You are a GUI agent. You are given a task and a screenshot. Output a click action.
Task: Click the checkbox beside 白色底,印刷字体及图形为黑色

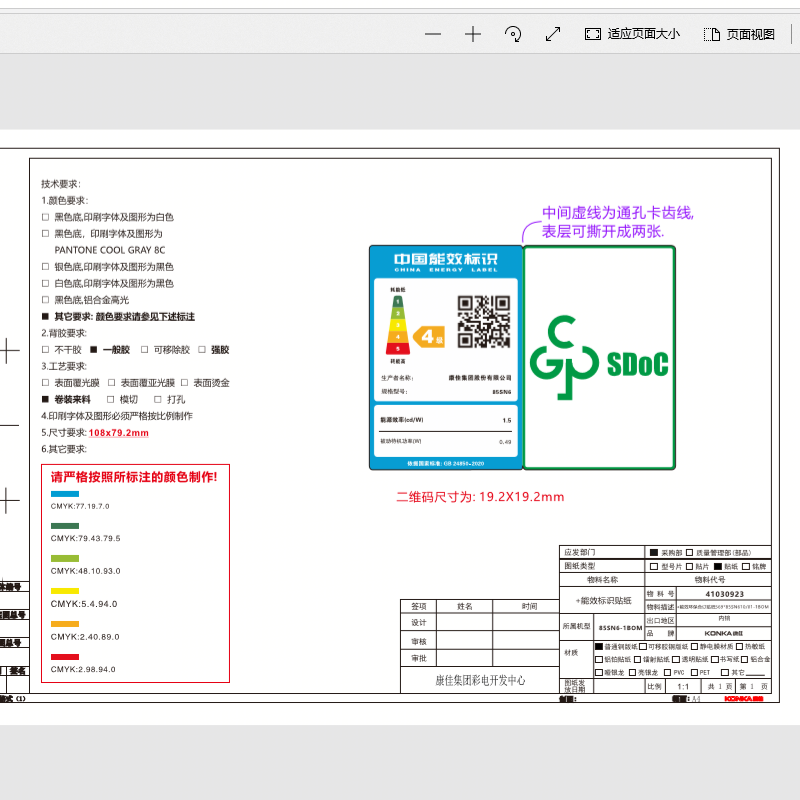coord(45,283)
